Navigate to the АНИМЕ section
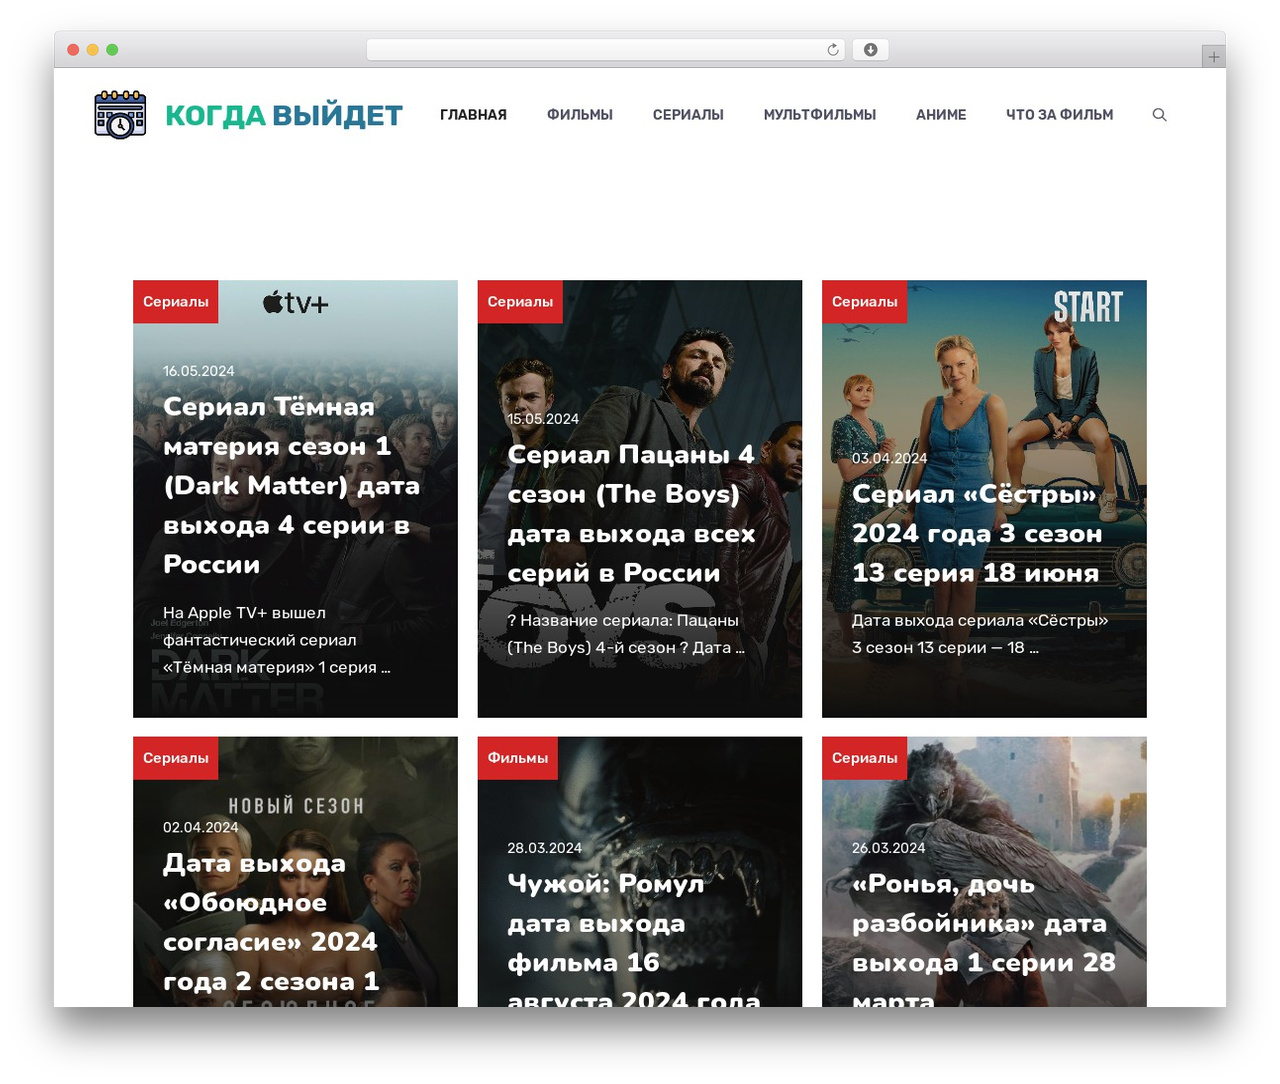The height and width of the screenshot is (1084, 1280). (941, 115)
